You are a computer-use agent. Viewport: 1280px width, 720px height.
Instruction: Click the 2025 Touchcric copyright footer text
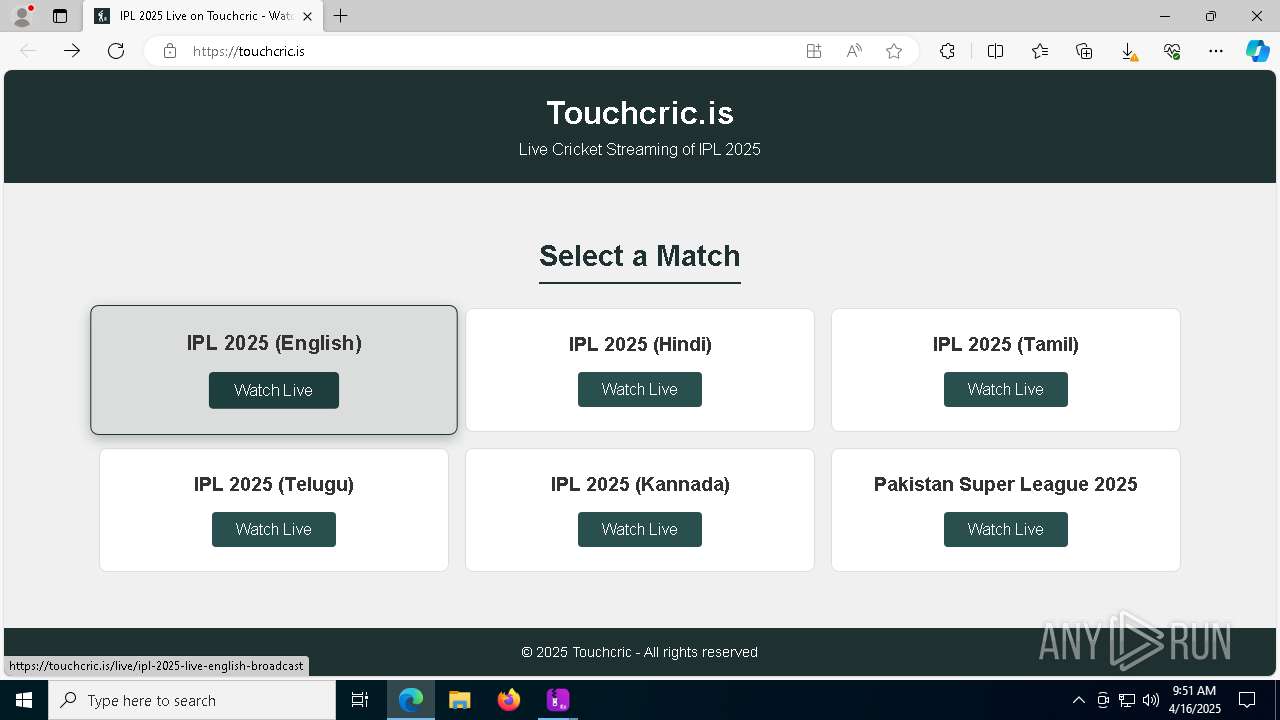click(x=640, y=652)
